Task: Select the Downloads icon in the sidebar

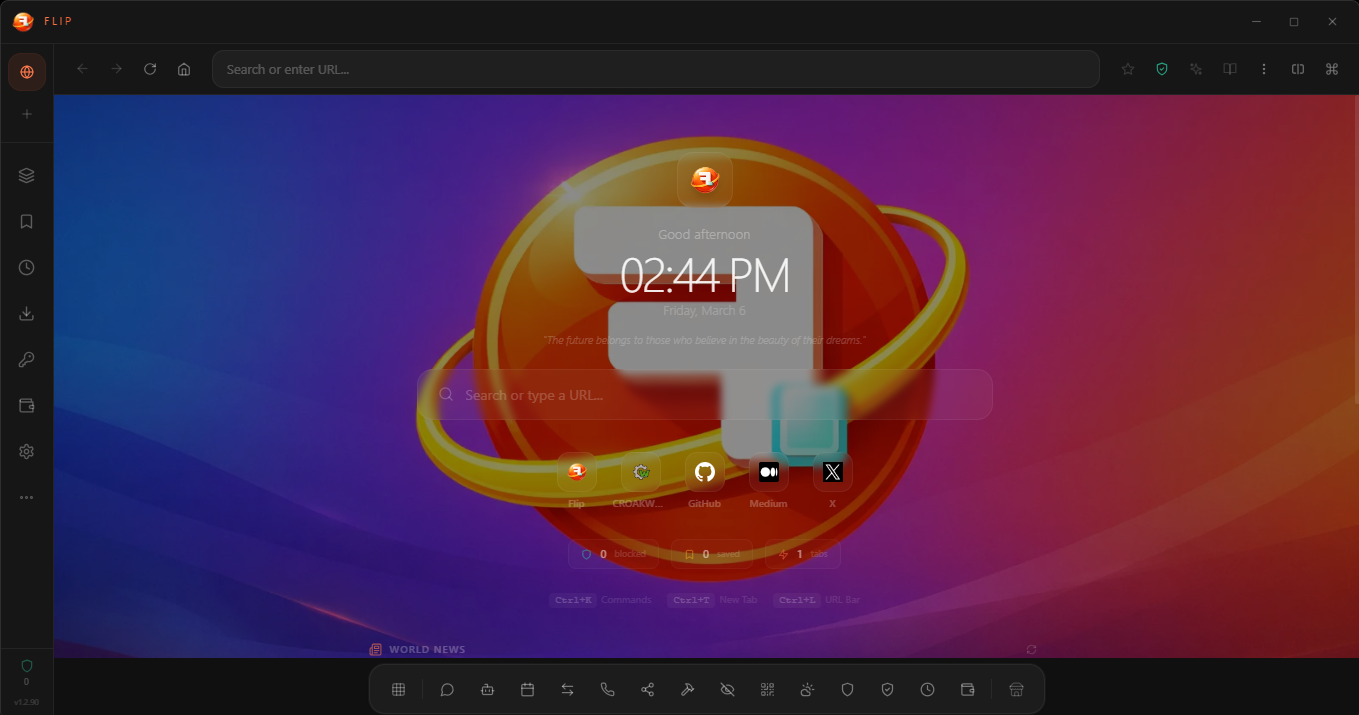Action: [x=26, y=313]
